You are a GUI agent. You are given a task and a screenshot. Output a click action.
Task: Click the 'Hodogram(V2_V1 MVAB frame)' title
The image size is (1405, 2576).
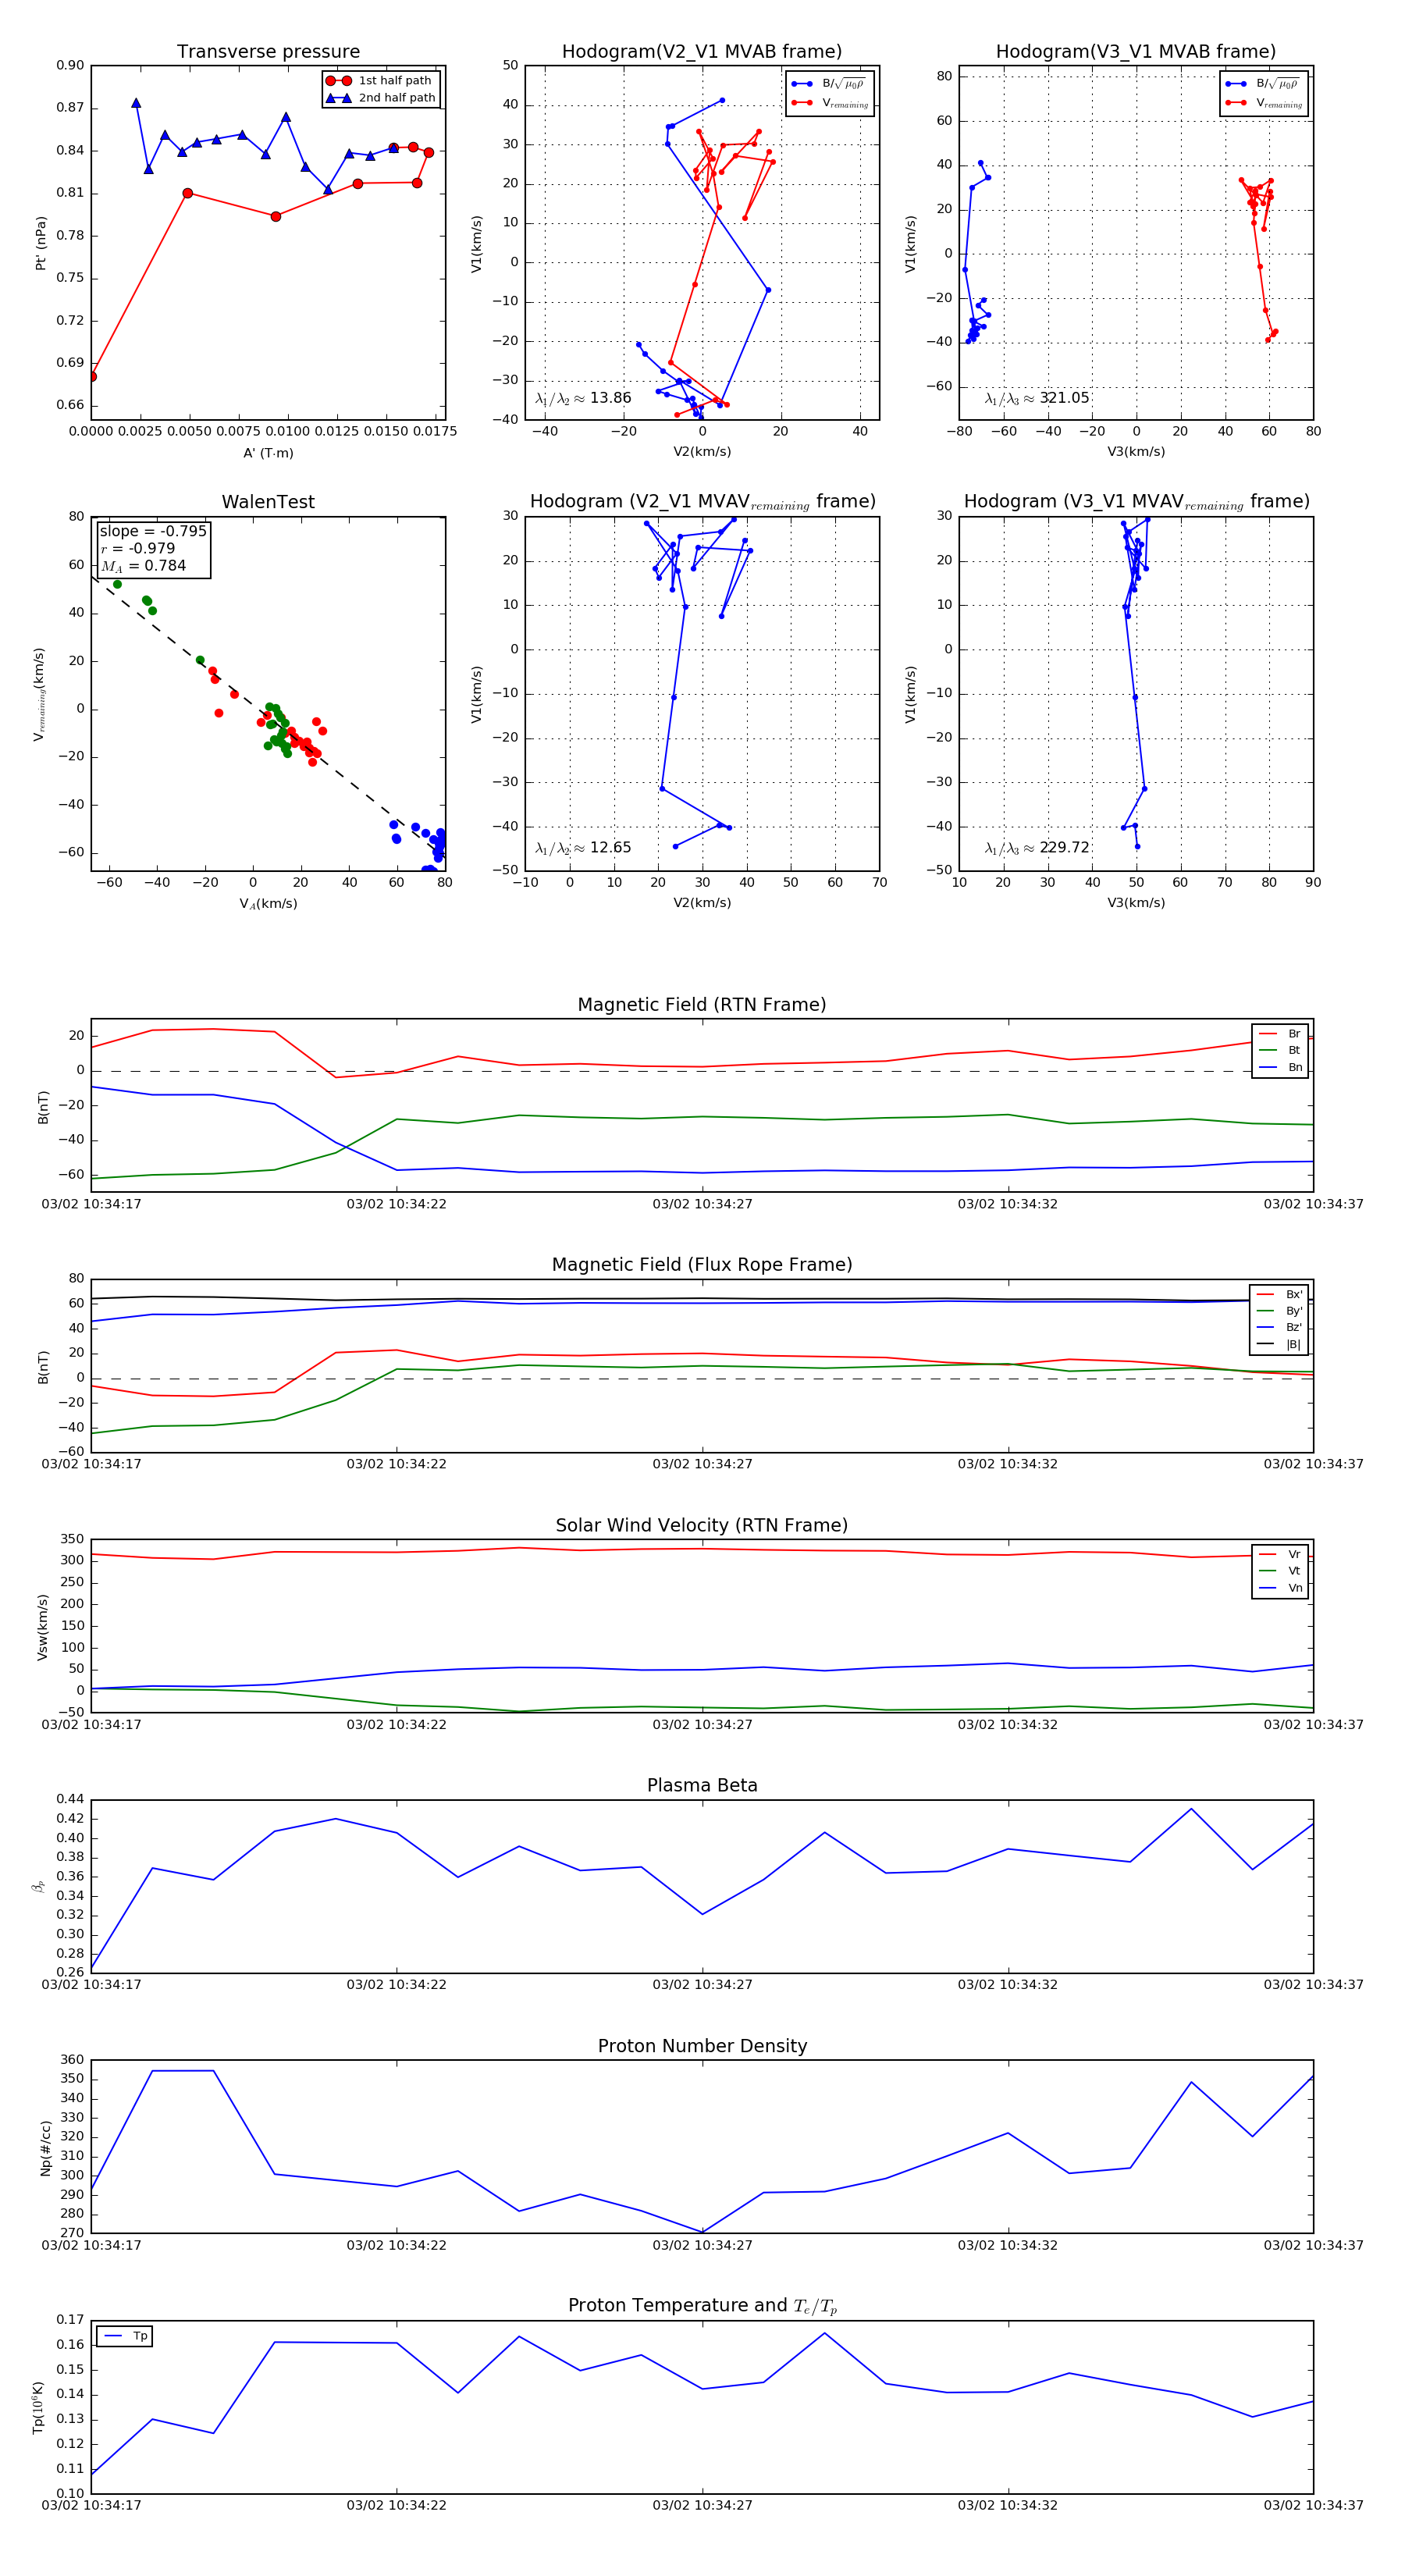702,52
